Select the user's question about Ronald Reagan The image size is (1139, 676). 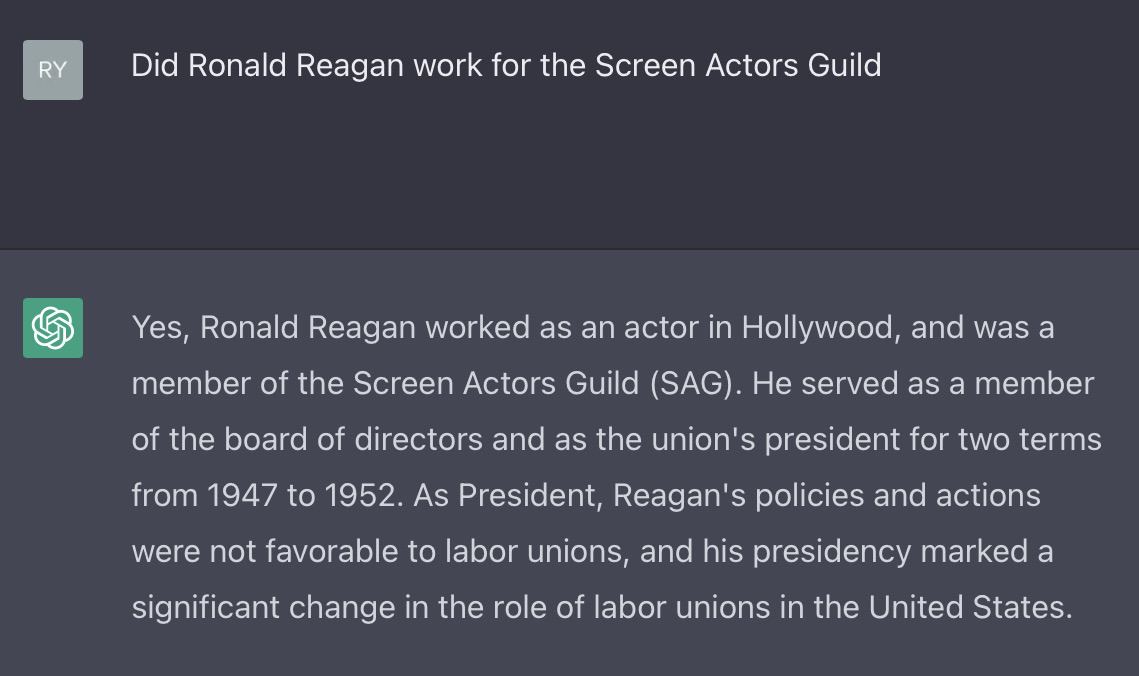[x=506, y=65]
